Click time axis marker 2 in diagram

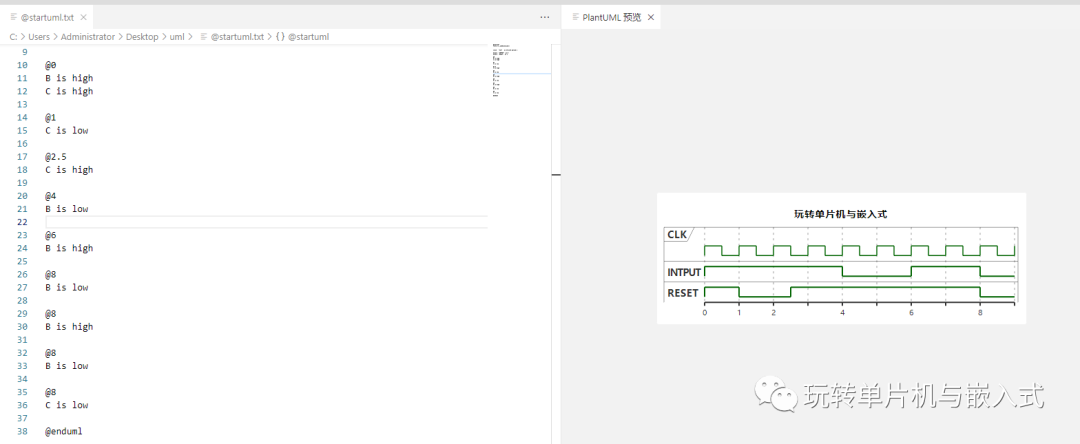point(773,313)
